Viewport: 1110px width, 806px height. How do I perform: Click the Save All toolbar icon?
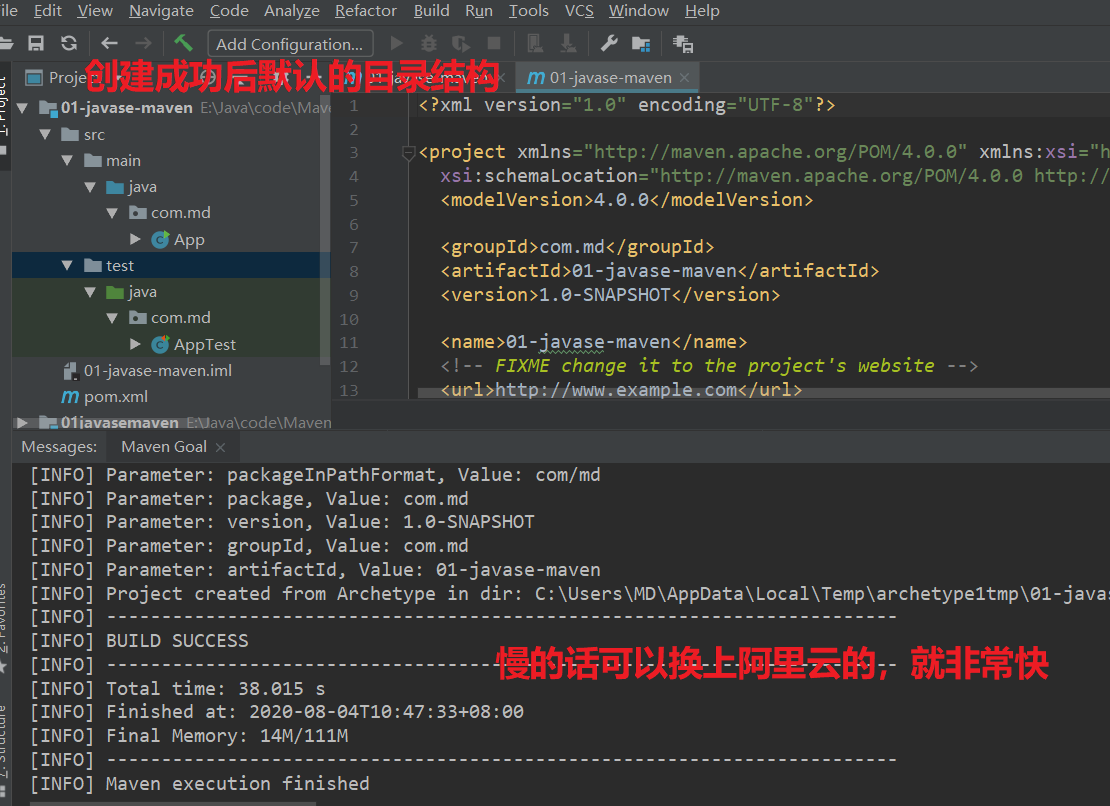(36, 43)
